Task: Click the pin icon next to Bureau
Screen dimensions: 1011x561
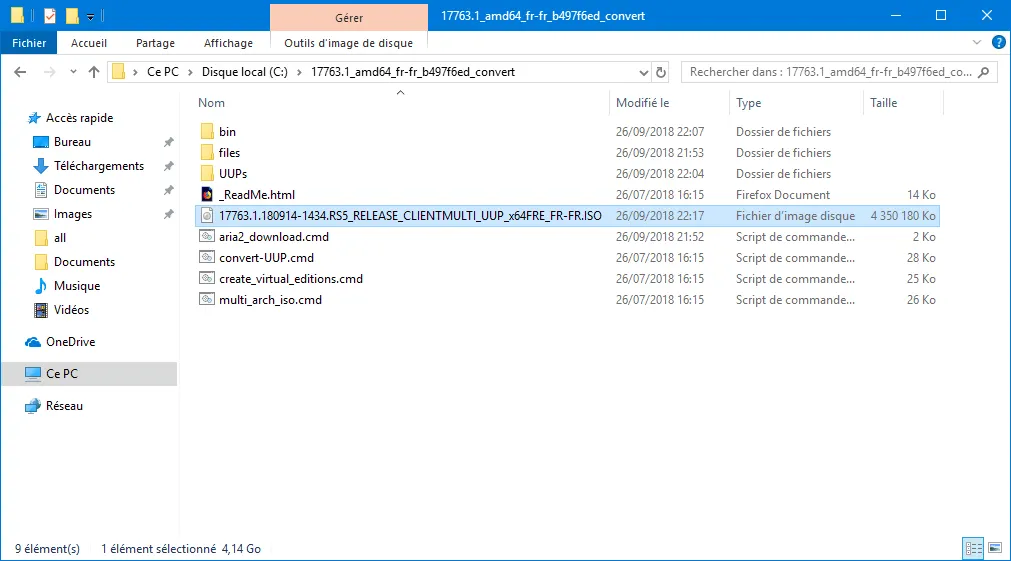Action: pos(168,142)
